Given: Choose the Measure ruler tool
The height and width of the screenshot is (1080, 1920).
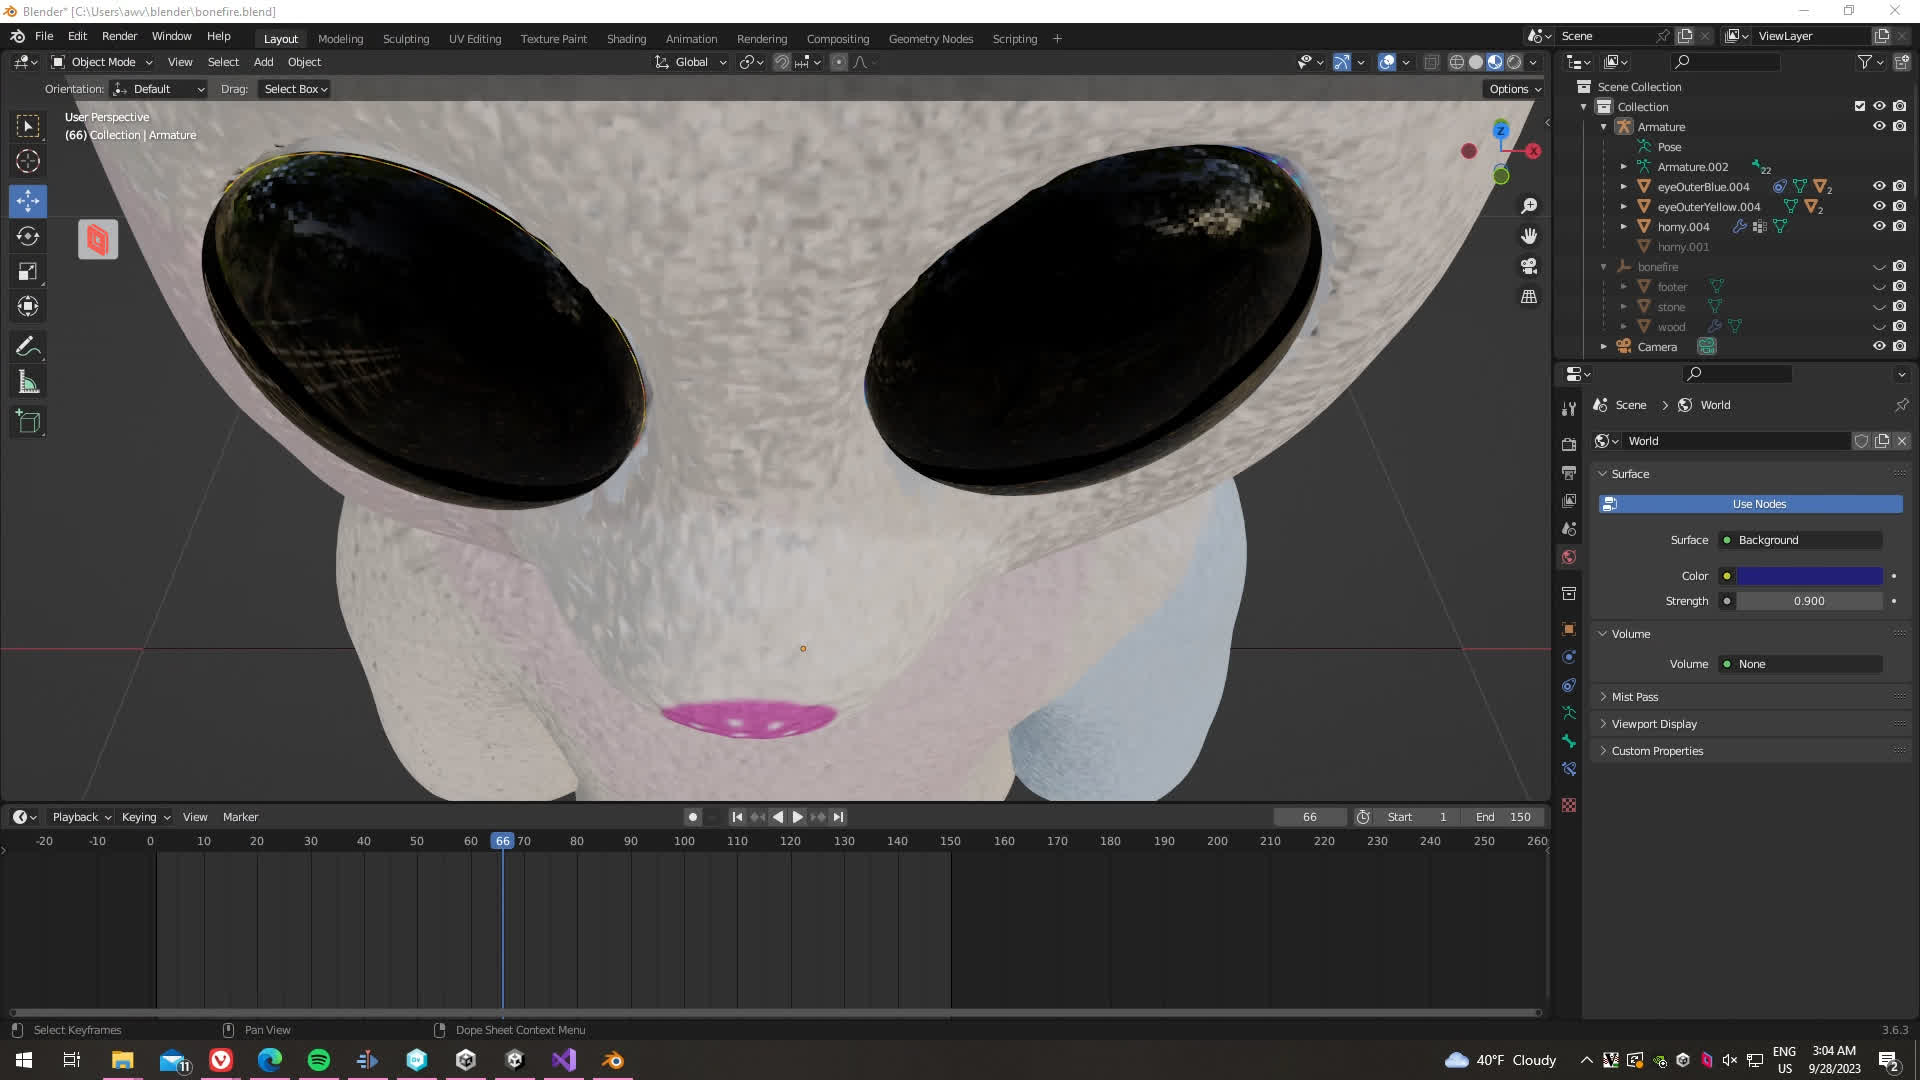Looking at the screenshot, I should click(28, 383).
